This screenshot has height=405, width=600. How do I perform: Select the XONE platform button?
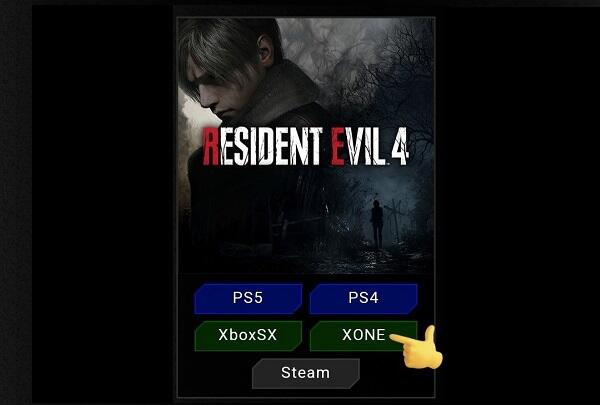pyautogui.click(x=363, y=336)
